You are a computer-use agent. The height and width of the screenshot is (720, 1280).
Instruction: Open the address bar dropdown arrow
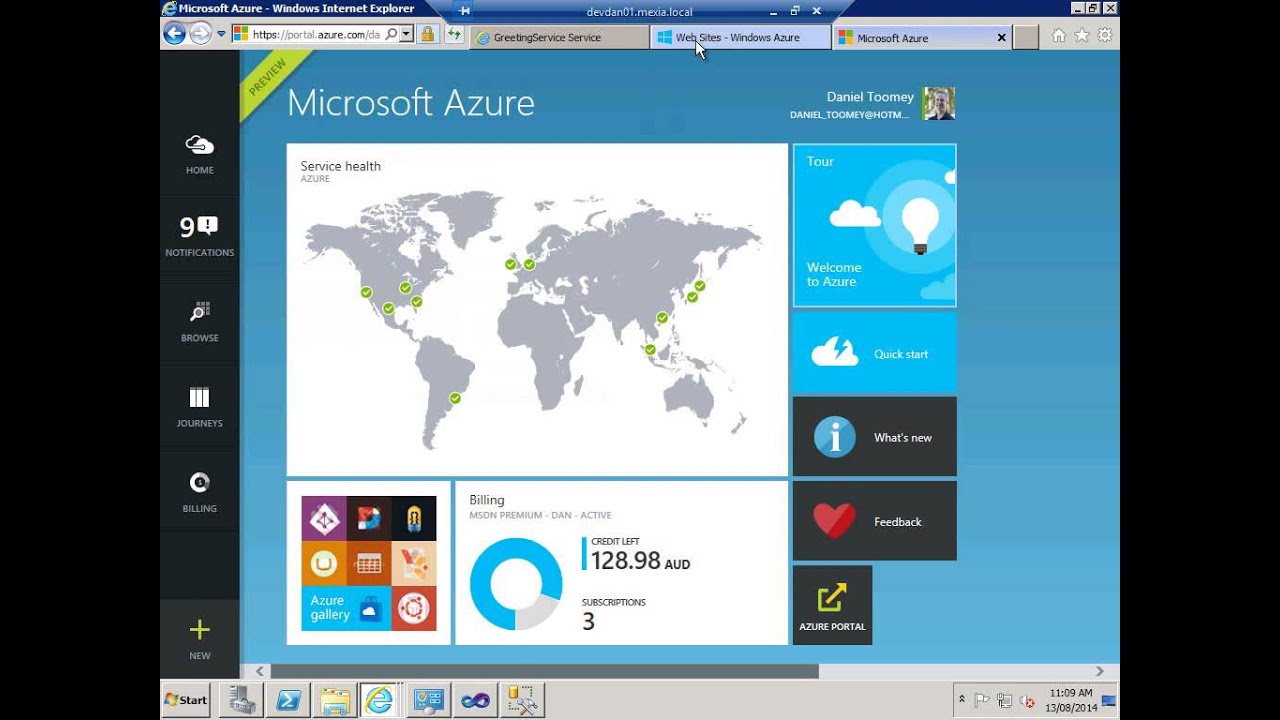[x=406, y=34]
